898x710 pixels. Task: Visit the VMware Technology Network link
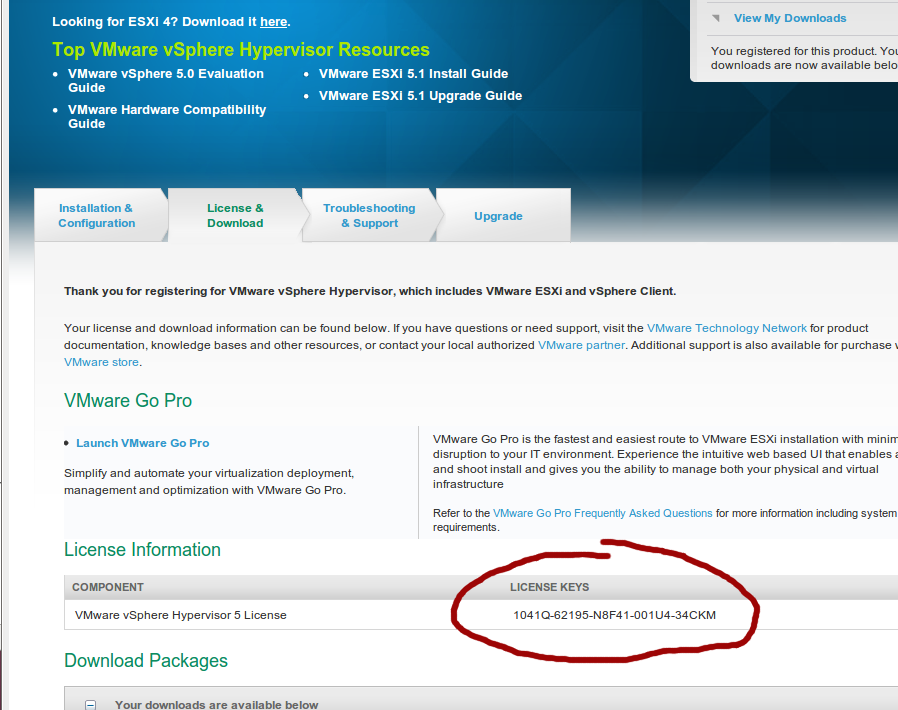[727, 328]
